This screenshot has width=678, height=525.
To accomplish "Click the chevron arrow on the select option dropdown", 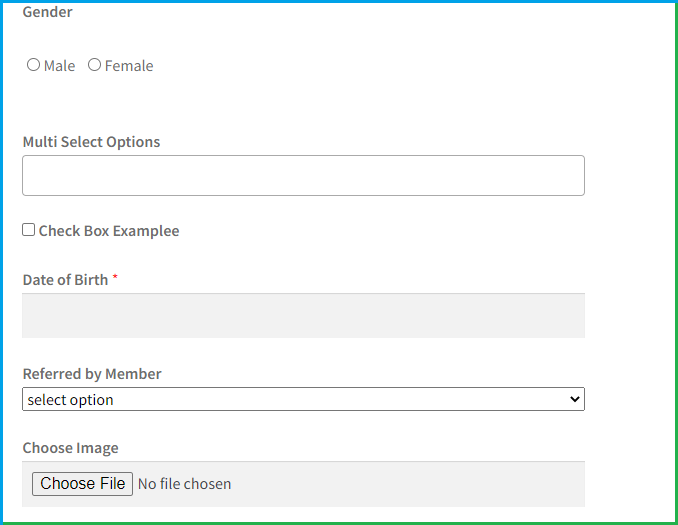I will (x=574, y=399).
